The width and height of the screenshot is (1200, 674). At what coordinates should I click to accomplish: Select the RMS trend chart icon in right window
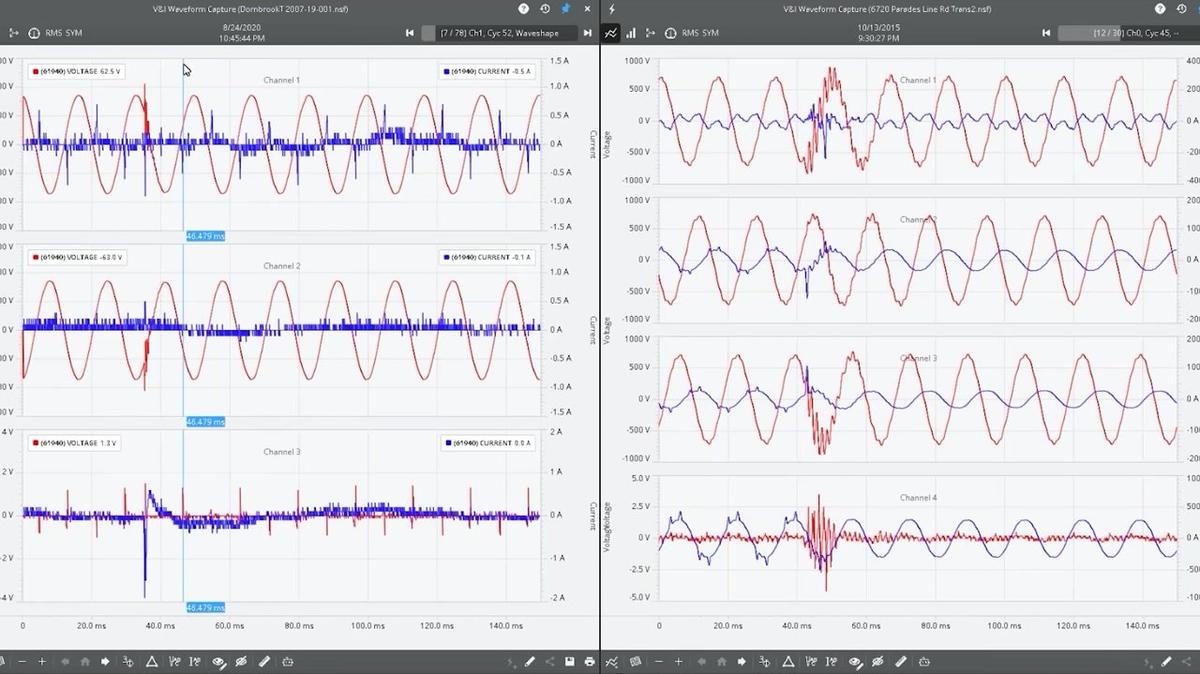[x=611, y=32]
